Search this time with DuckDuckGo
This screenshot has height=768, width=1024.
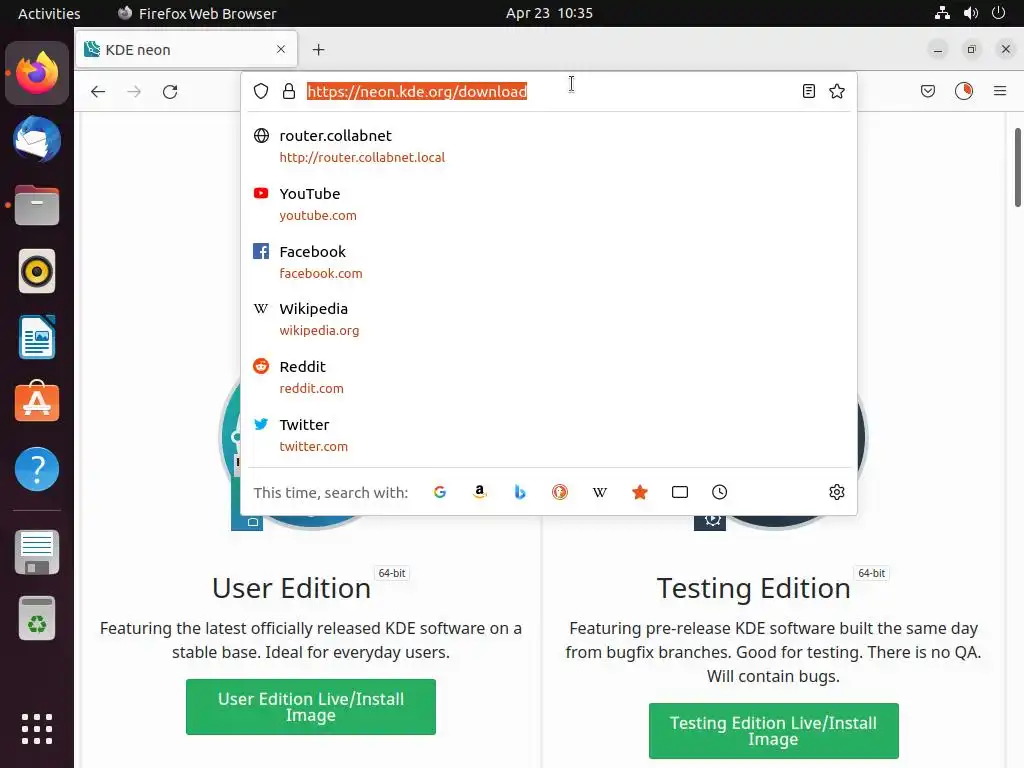pos(560,492)
